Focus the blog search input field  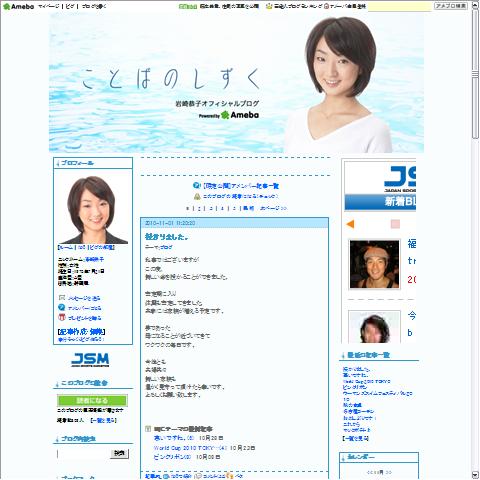click(x=83, y=454)
